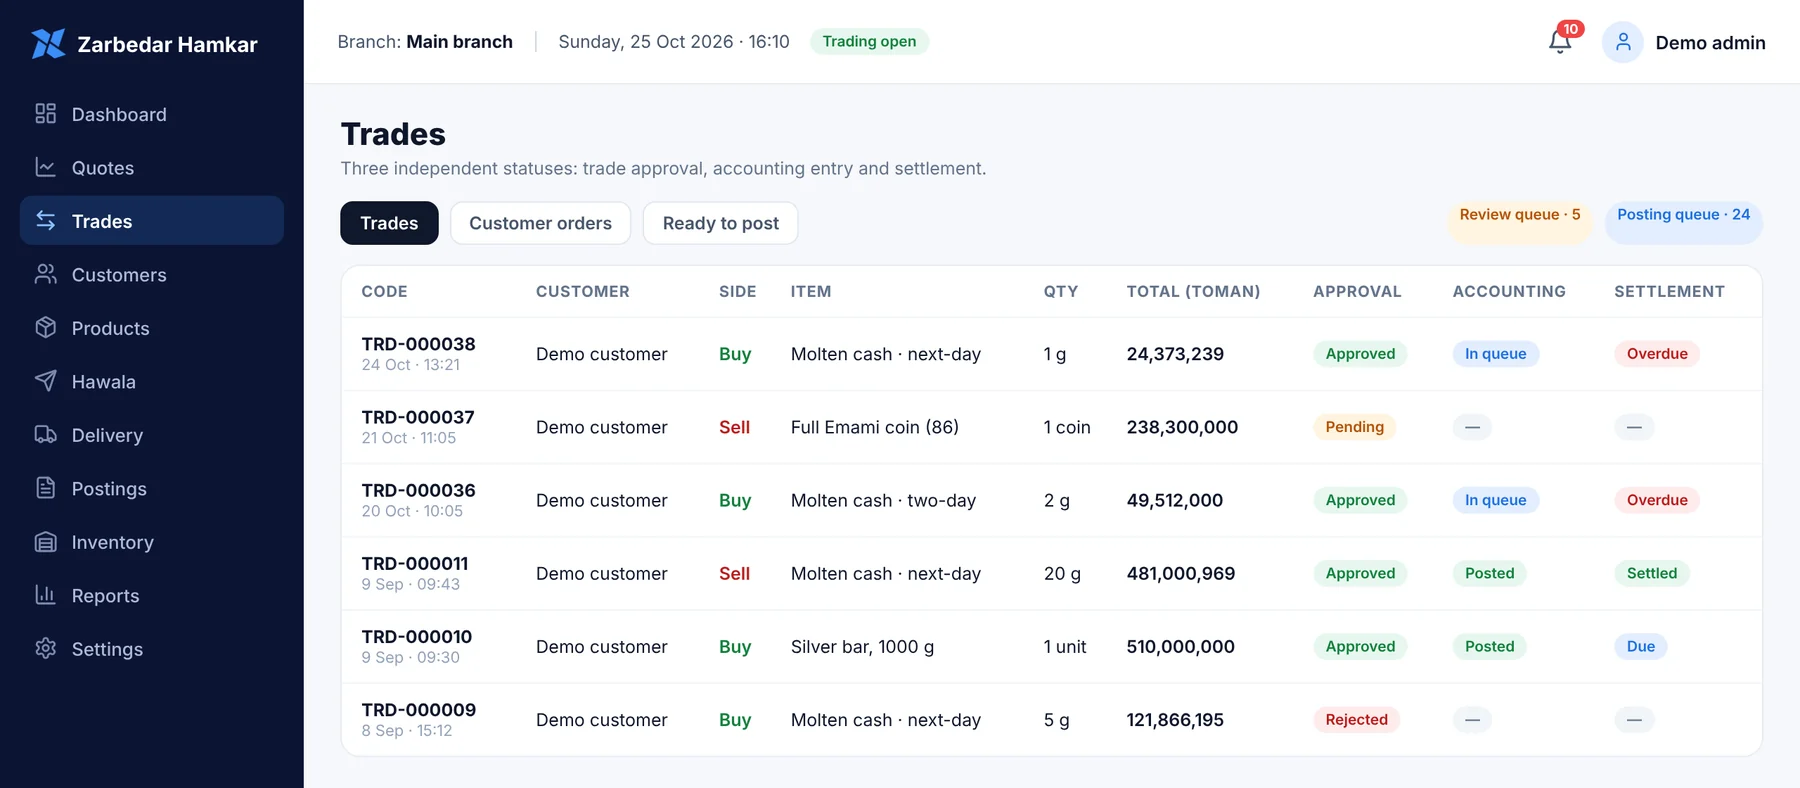Open Hawala via paper-plane icon
1800x788 pixels.
click(45, 381)
